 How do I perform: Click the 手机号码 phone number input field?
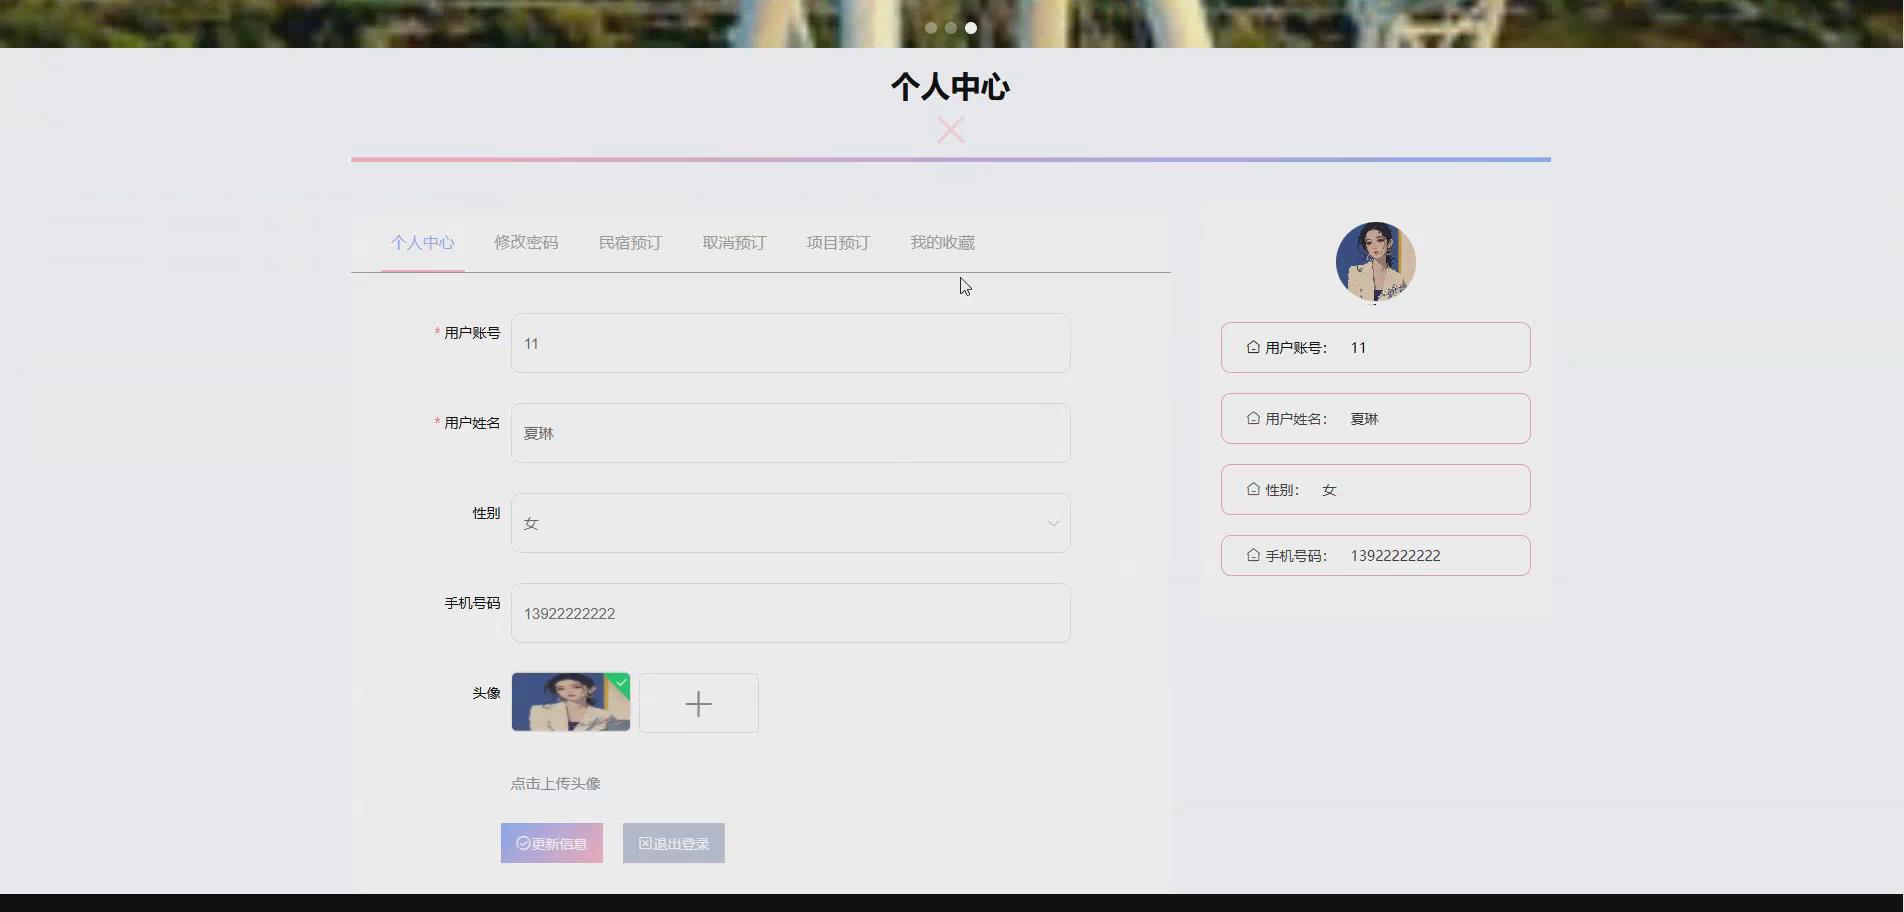(x=790, y=613)
